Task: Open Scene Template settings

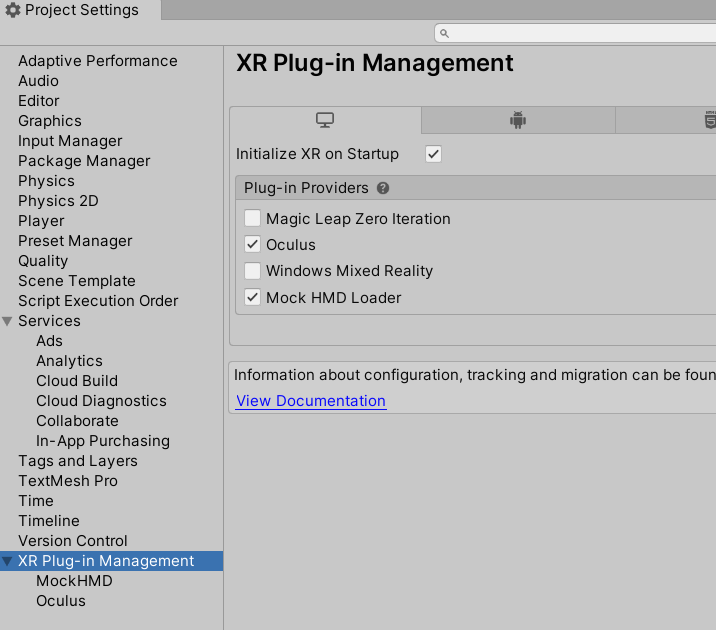Action: 77,281
